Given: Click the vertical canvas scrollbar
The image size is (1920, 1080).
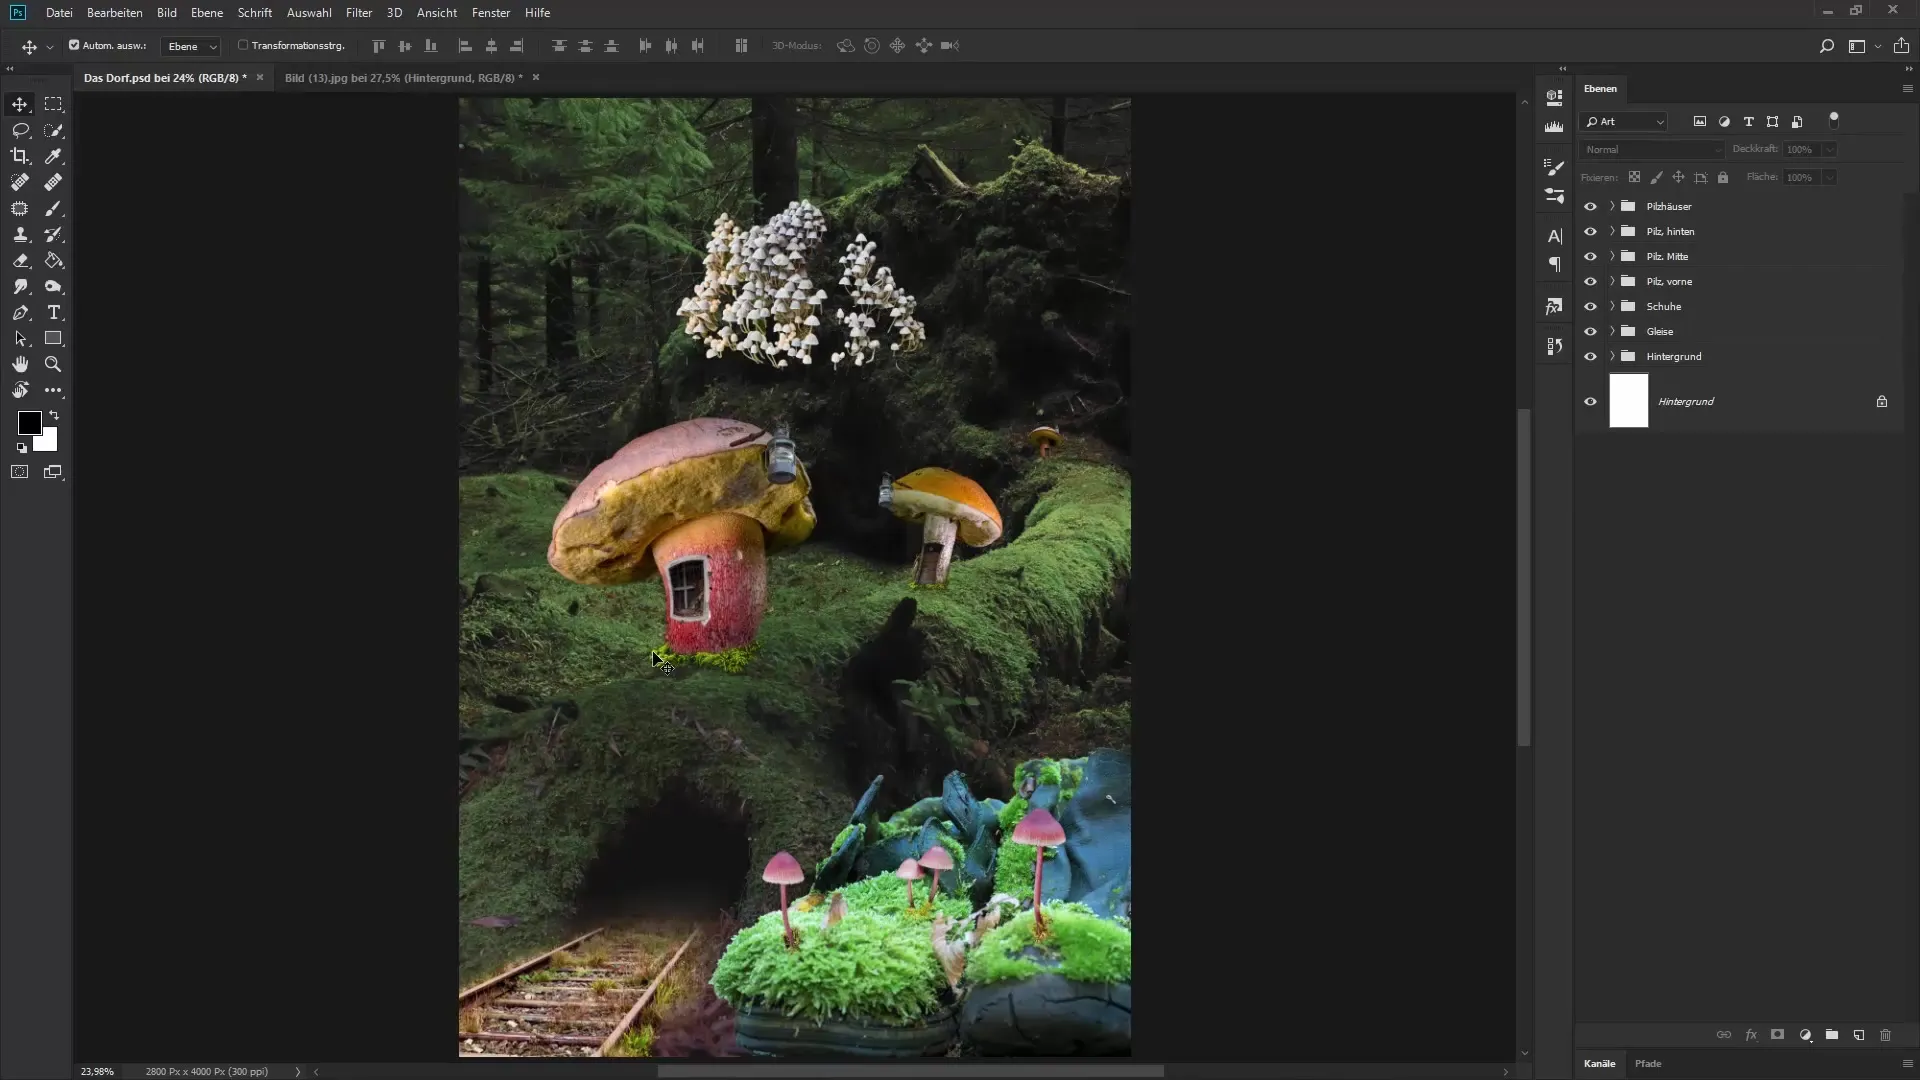Looking at the screenshot, I should (1524, 577).
